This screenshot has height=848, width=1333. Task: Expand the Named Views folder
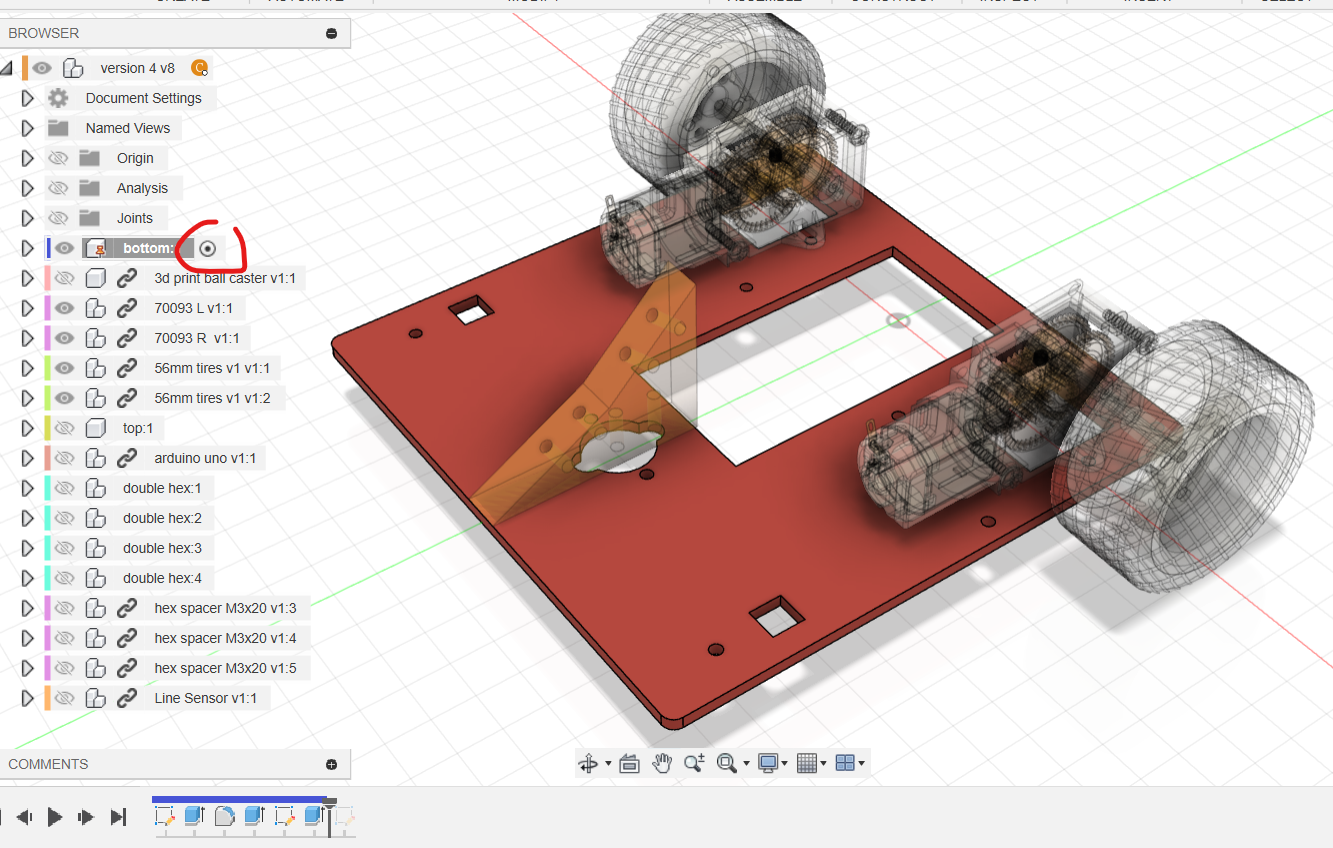[27, 128]
